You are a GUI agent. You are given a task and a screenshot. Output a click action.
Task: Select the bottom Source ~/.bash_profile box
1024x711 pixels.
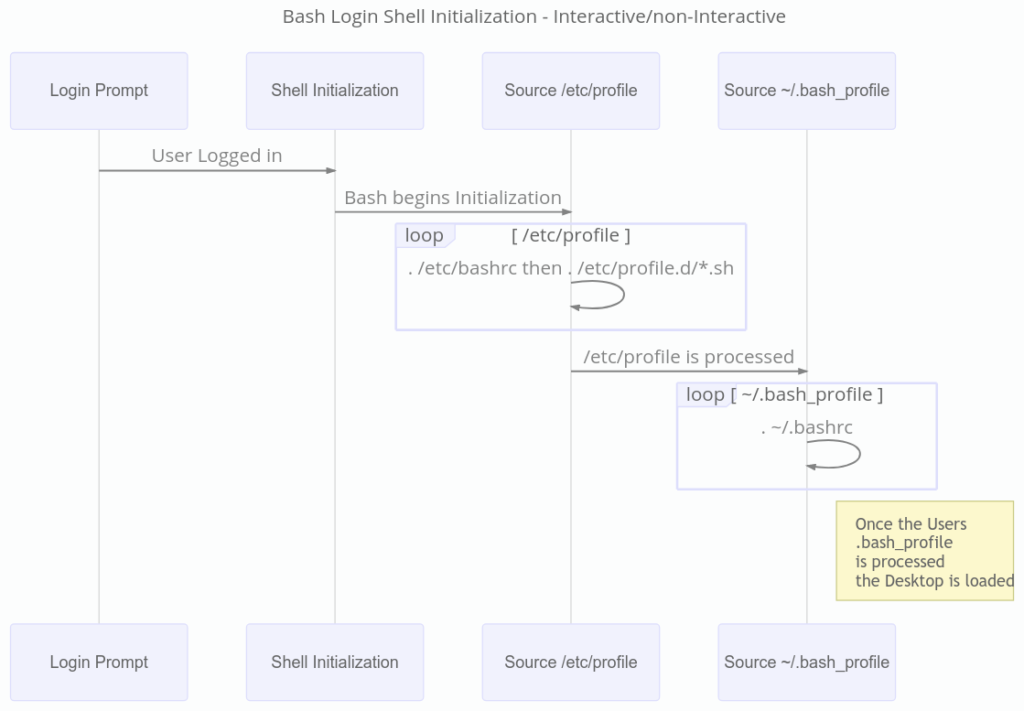pyautogui.click(x=807, y=662)
